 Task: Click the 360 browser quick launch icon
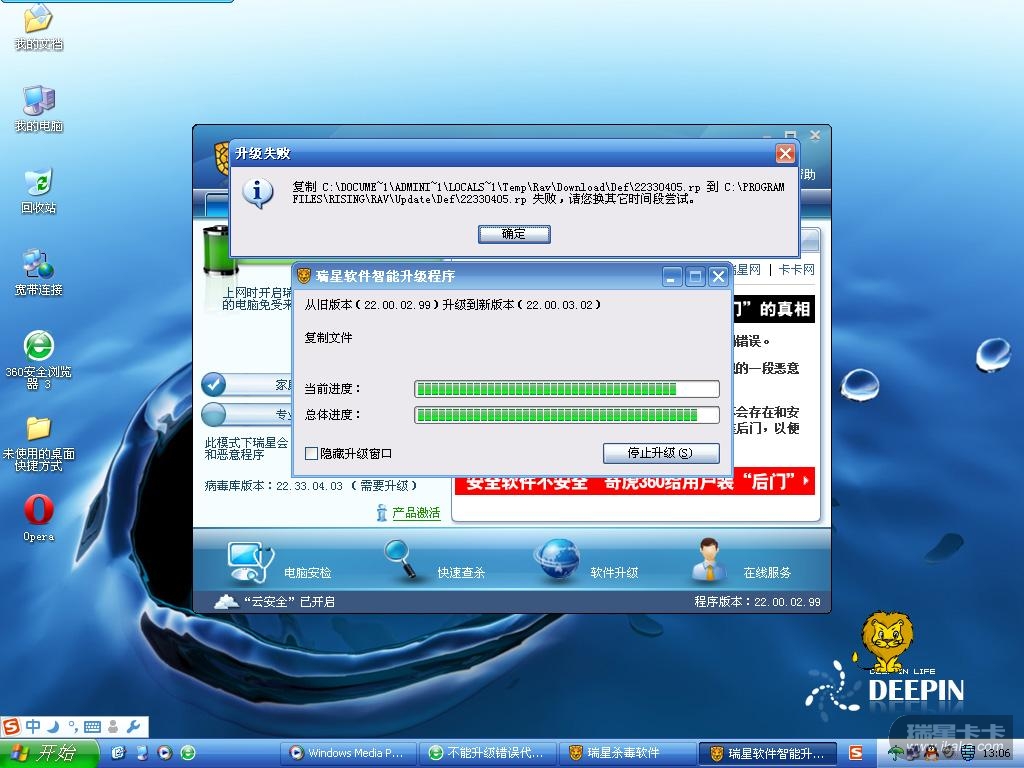(x=188, y=753)
